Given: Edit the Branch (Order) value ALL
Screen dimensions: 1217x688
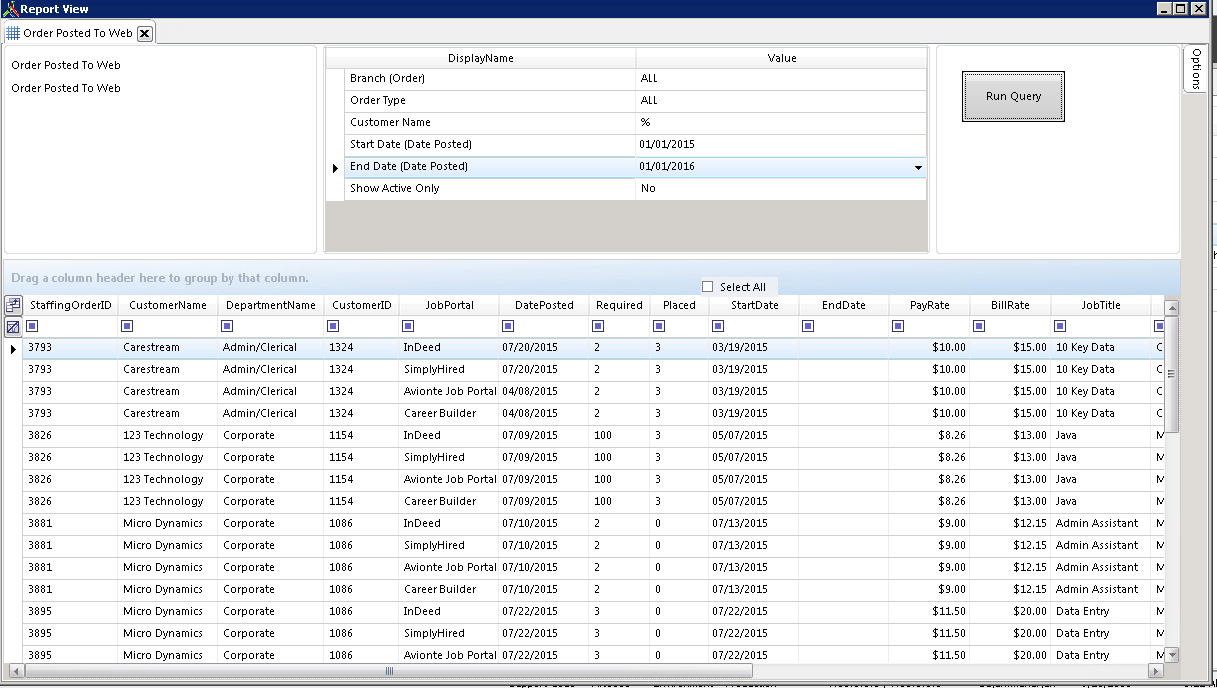Looking at the screenshot, I should [781, 78].
